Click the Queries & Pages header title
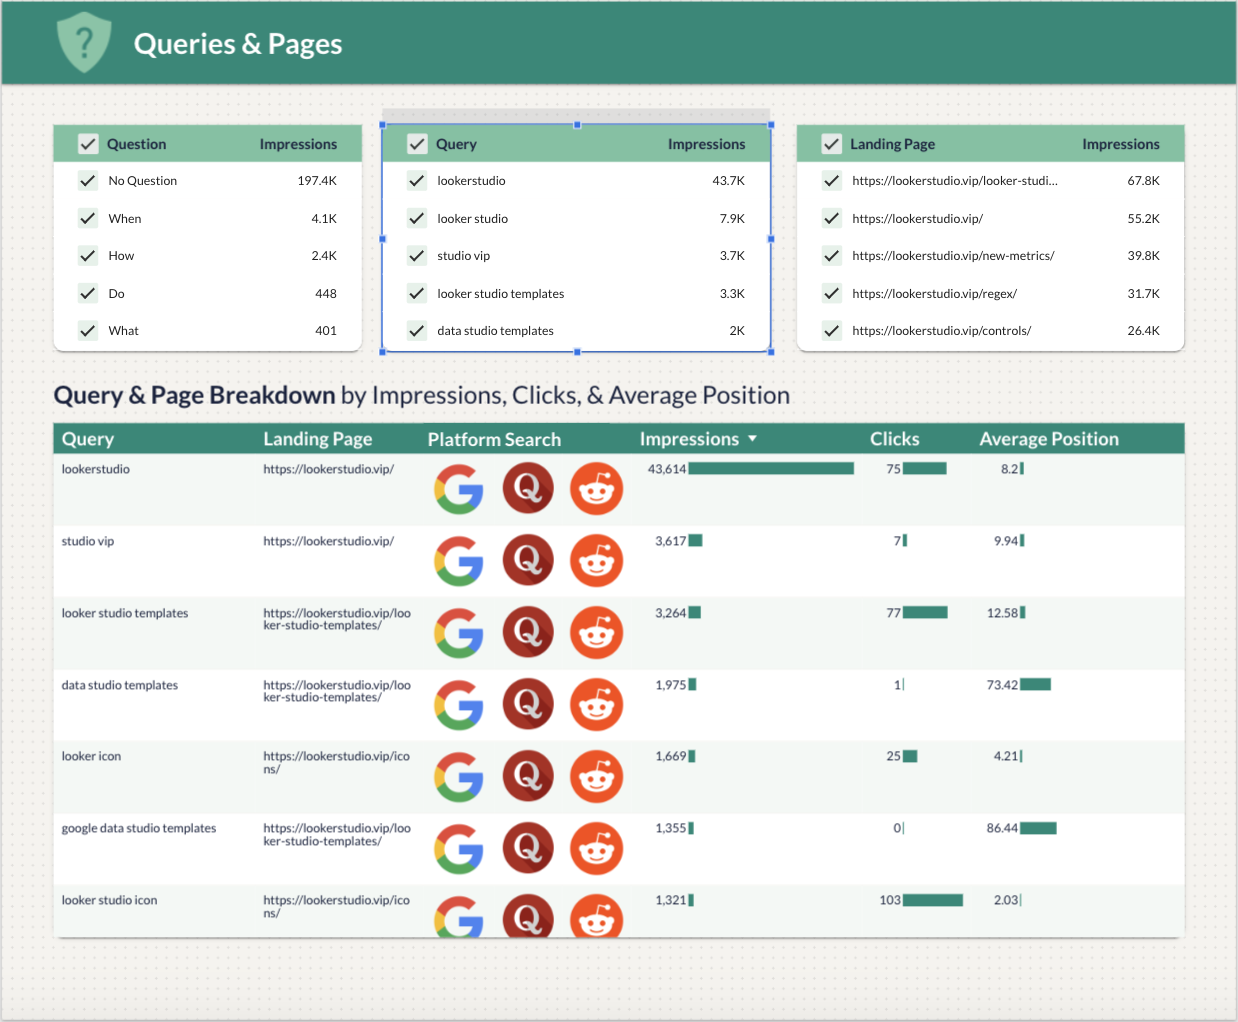1238x1022 pixels. pos(238,44)
